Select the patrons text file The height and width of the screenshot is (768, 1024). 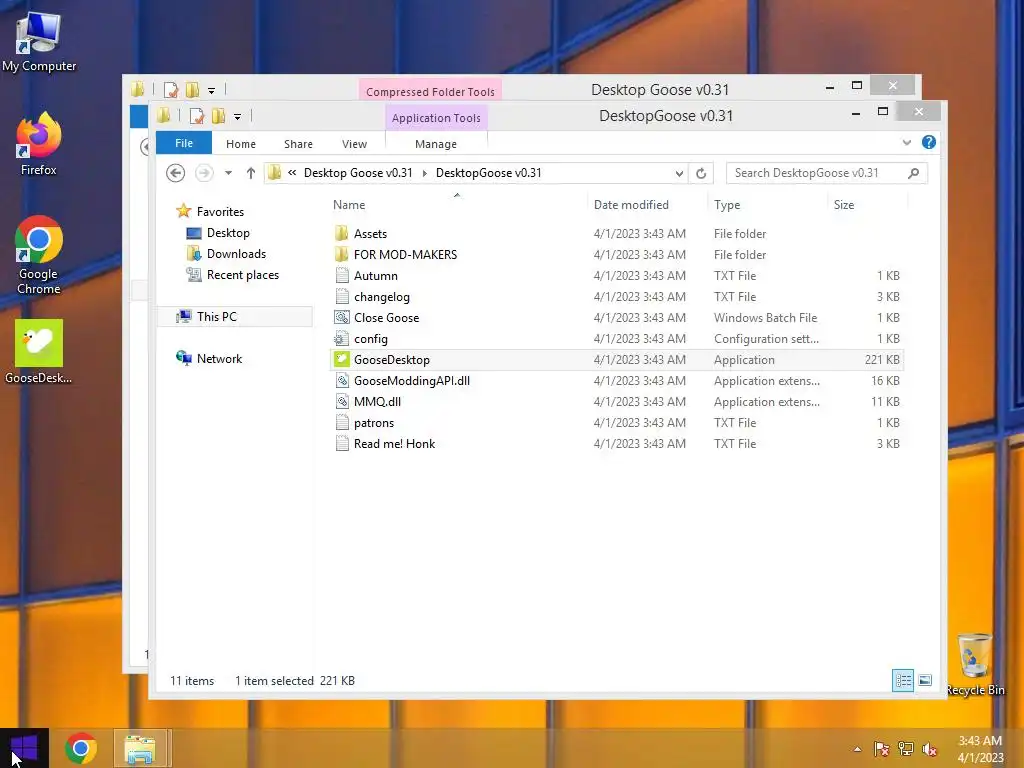(616, 423)
